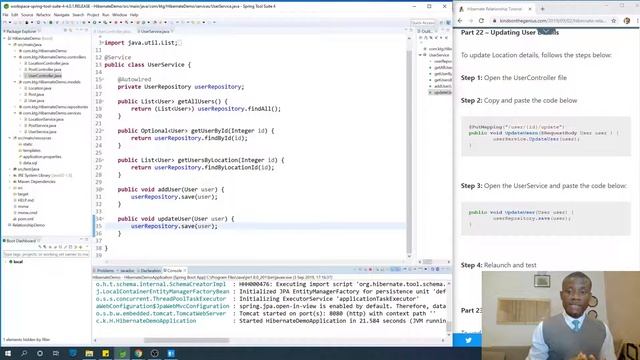Close the Hibernate Relationship Tutorial tab
The height and width of the screenshot is (360, 640).
[530, 9]
